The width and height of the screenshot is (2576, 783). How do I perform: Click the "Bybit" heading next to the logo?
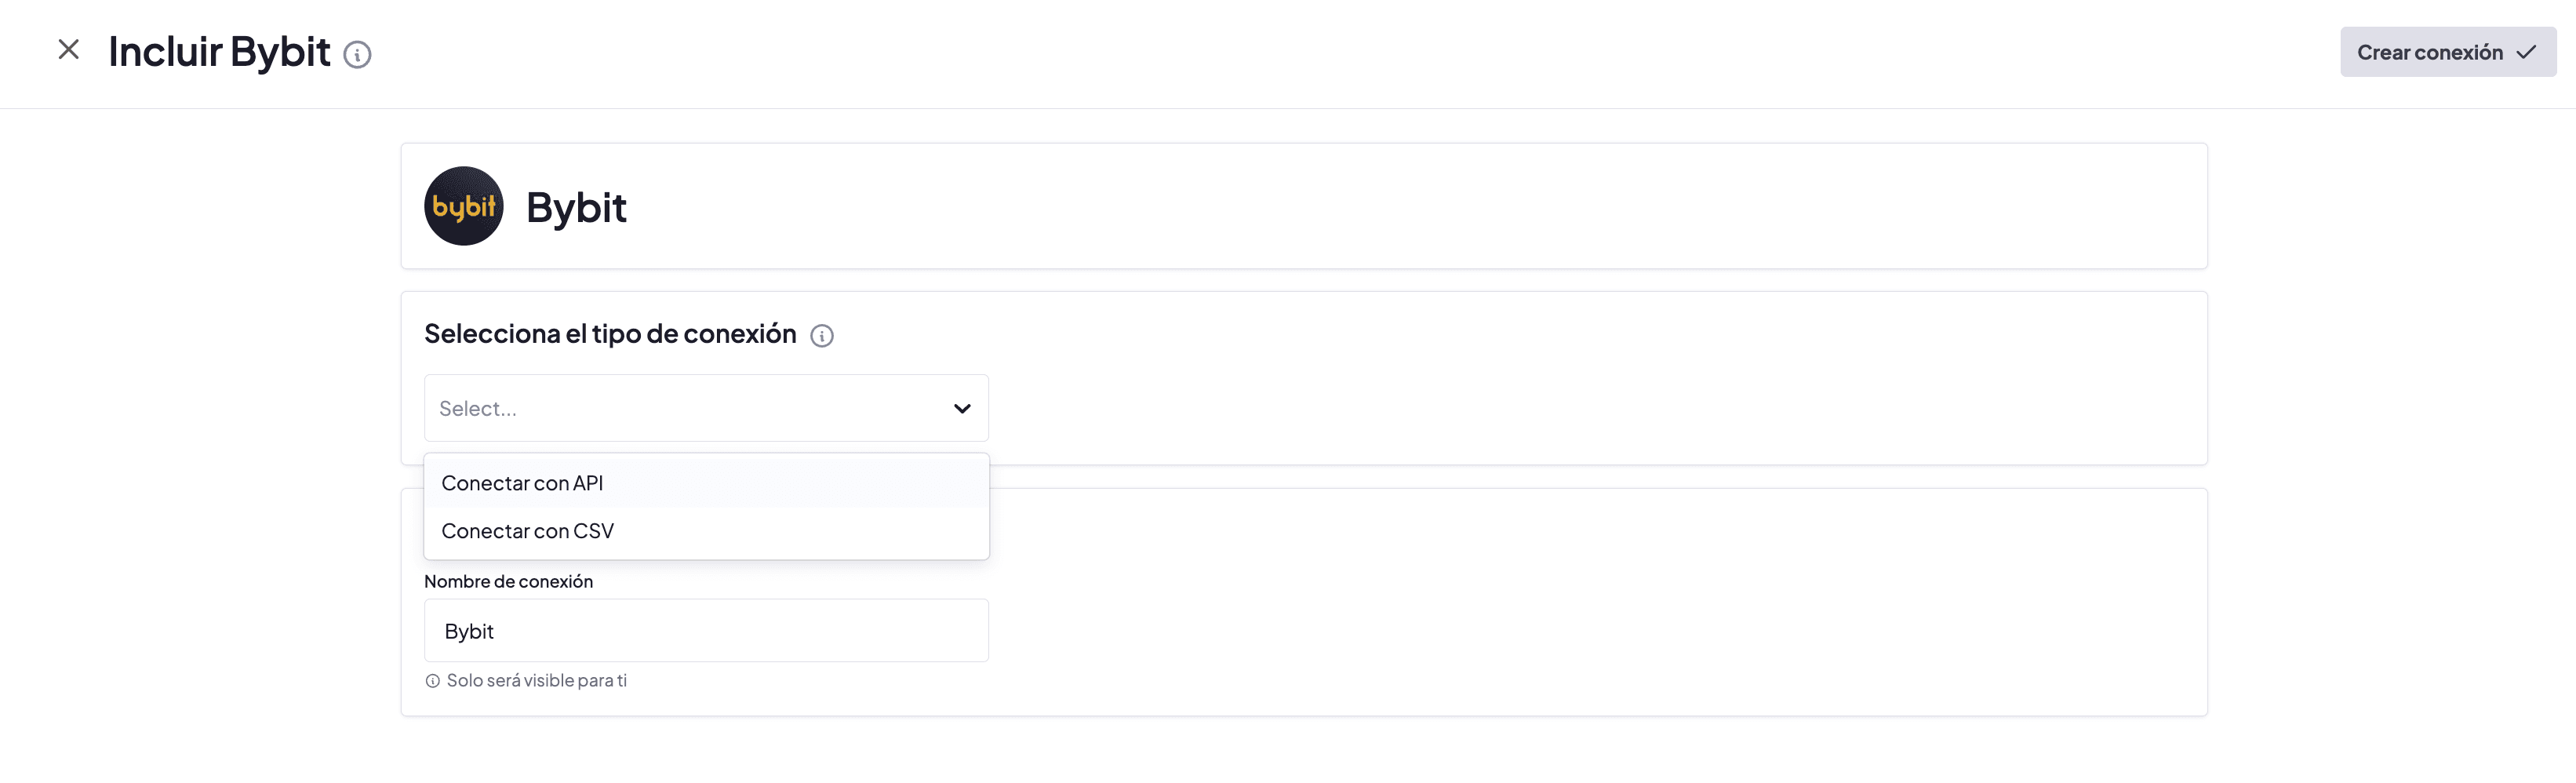point(577,206)
